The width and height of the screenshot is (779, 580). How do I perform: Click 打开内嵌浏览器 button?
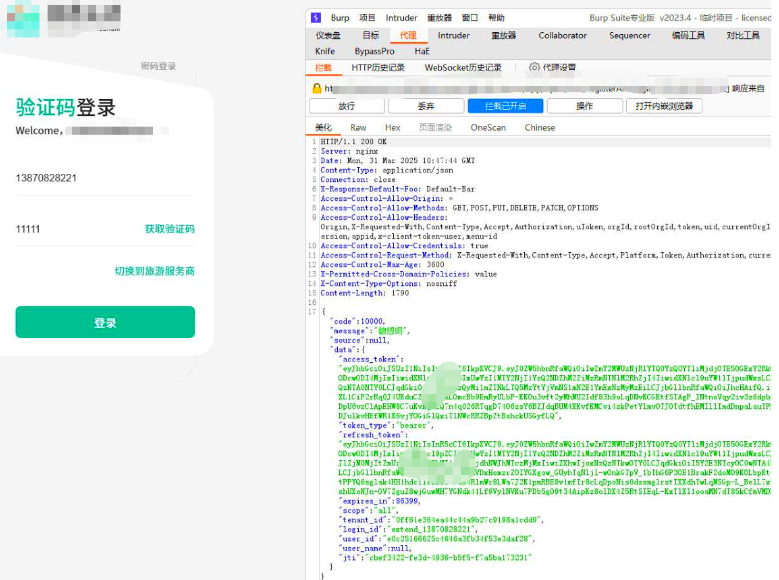pos(664,106)
